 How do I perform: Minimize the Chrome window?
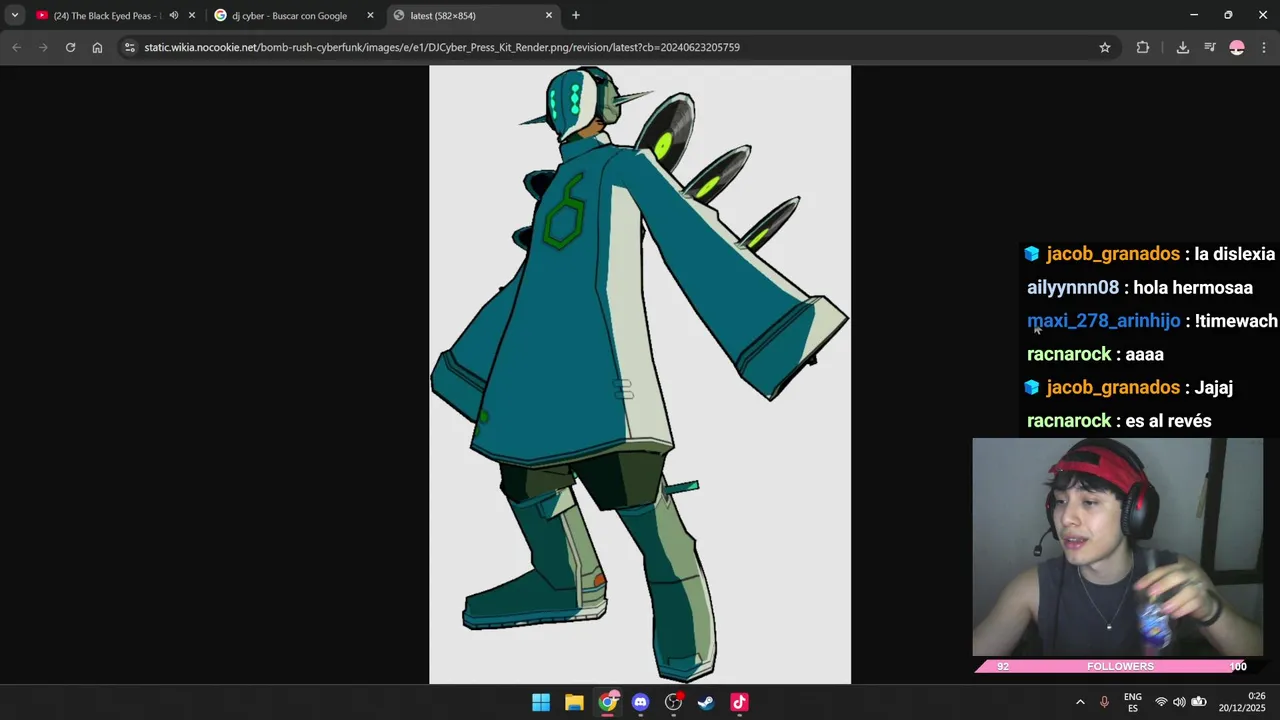pos(1194,15)
